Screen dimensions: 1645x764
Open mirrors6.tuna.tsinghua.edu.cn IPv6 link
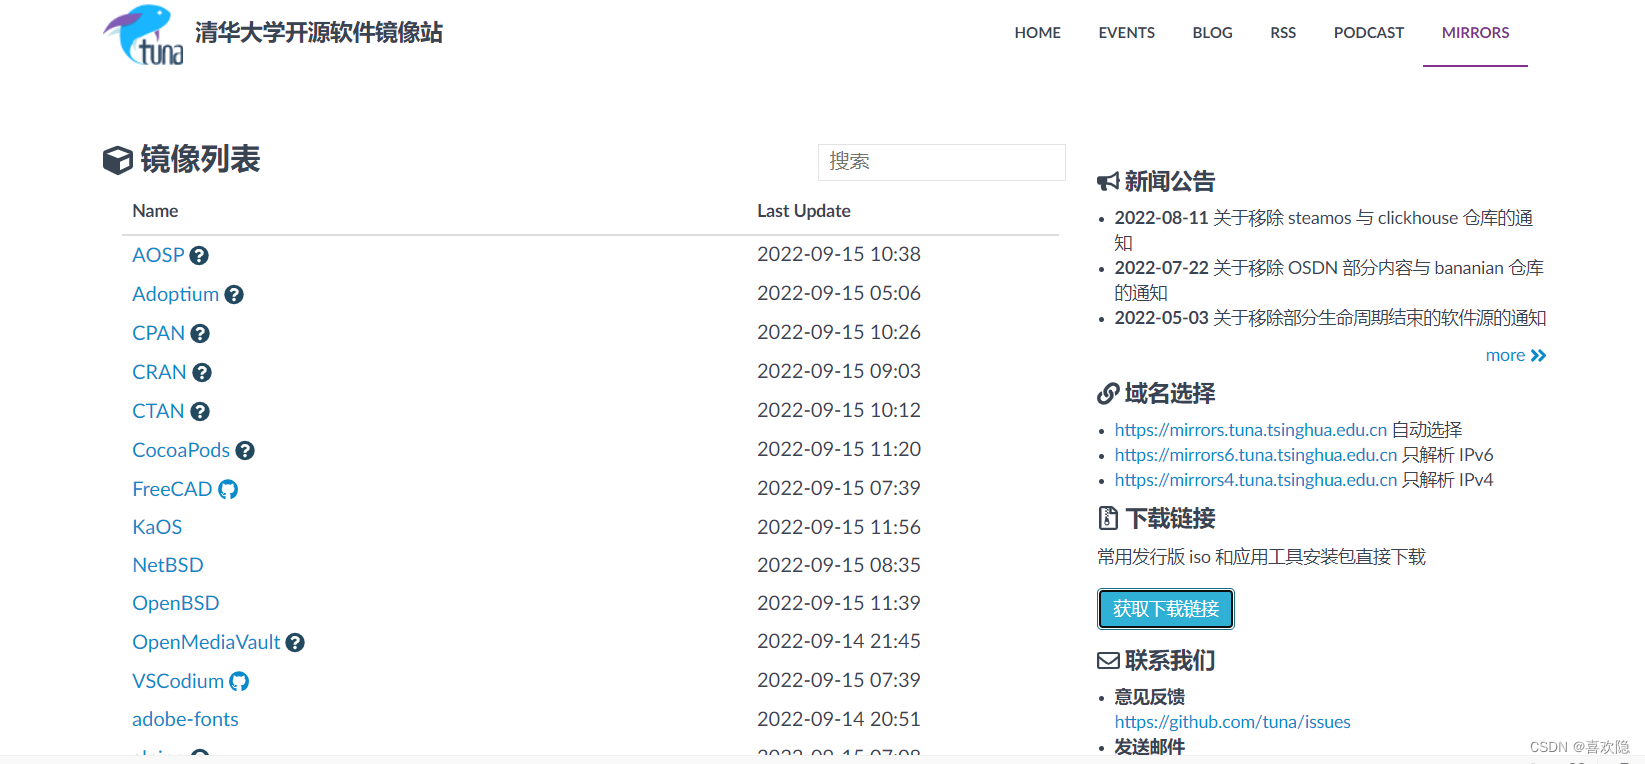1256,455
